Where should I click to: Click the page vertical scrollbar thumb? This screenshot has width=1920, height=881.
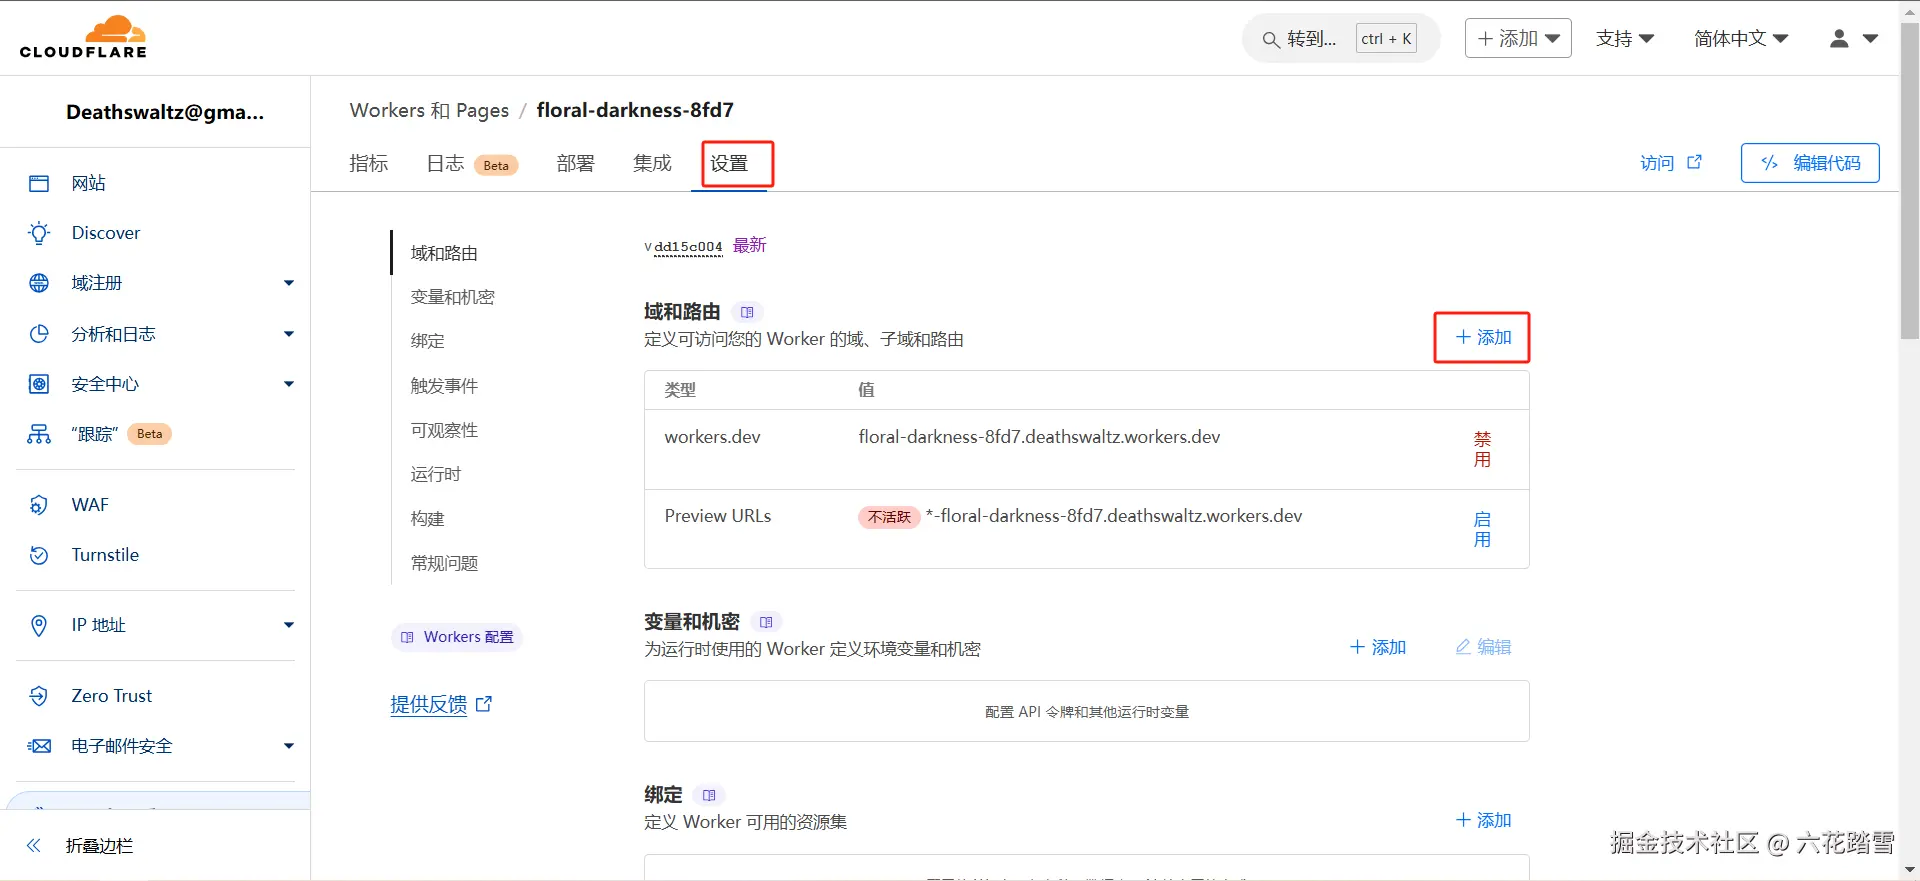pos(1910,180)
